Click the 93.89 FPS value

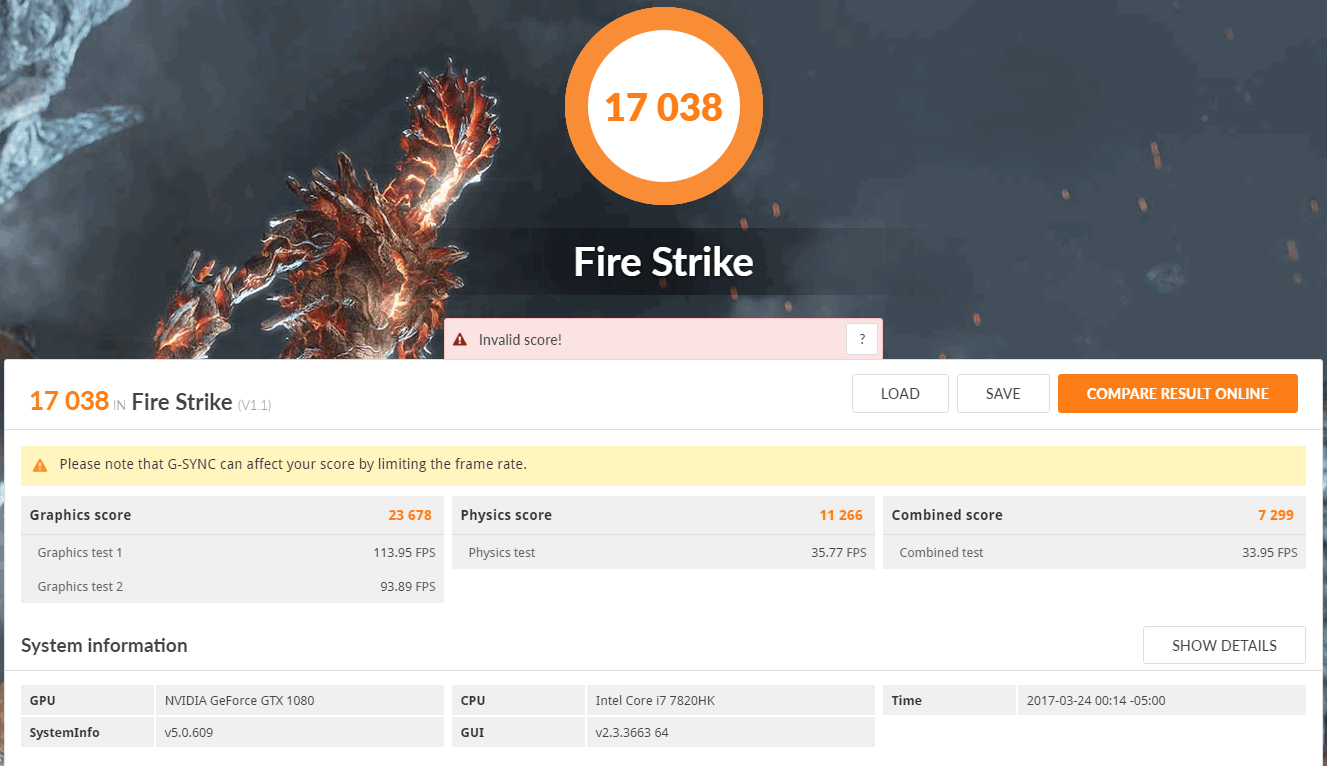[408, 586]
